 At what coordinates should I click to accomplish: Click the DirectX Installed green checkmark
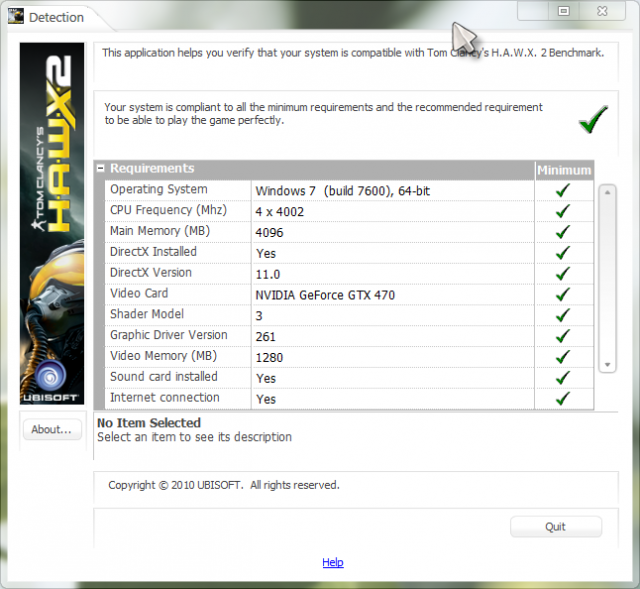click(563, 252)
